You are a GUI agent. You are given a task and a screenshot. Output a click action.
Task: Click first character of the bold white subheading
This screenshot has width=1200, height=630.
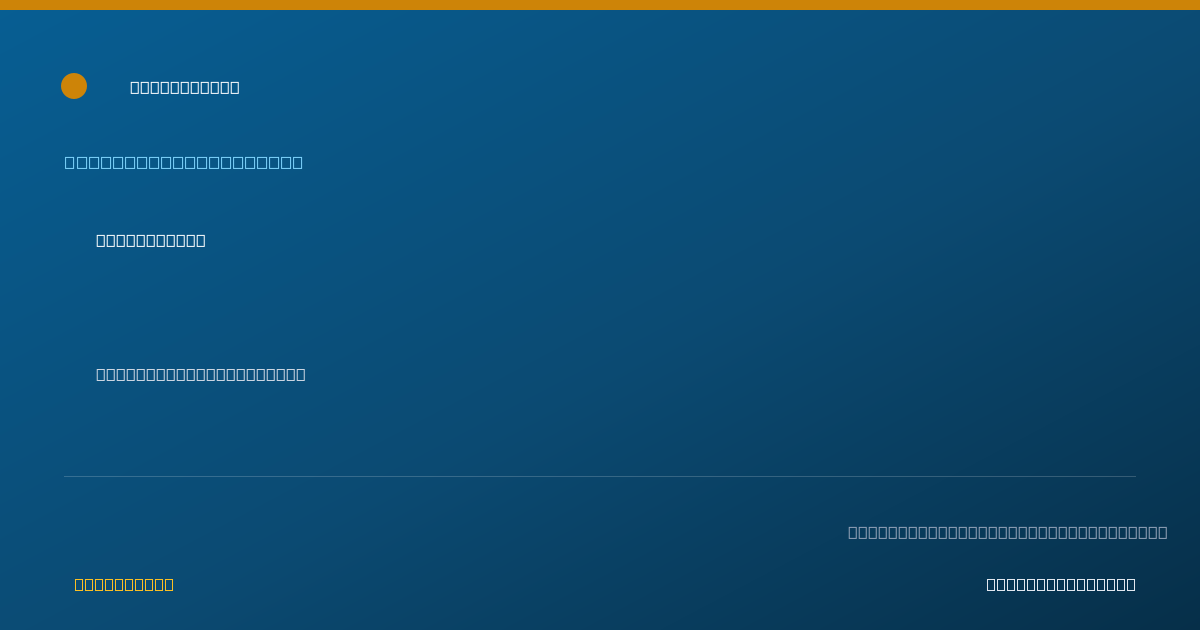(101, 240)
